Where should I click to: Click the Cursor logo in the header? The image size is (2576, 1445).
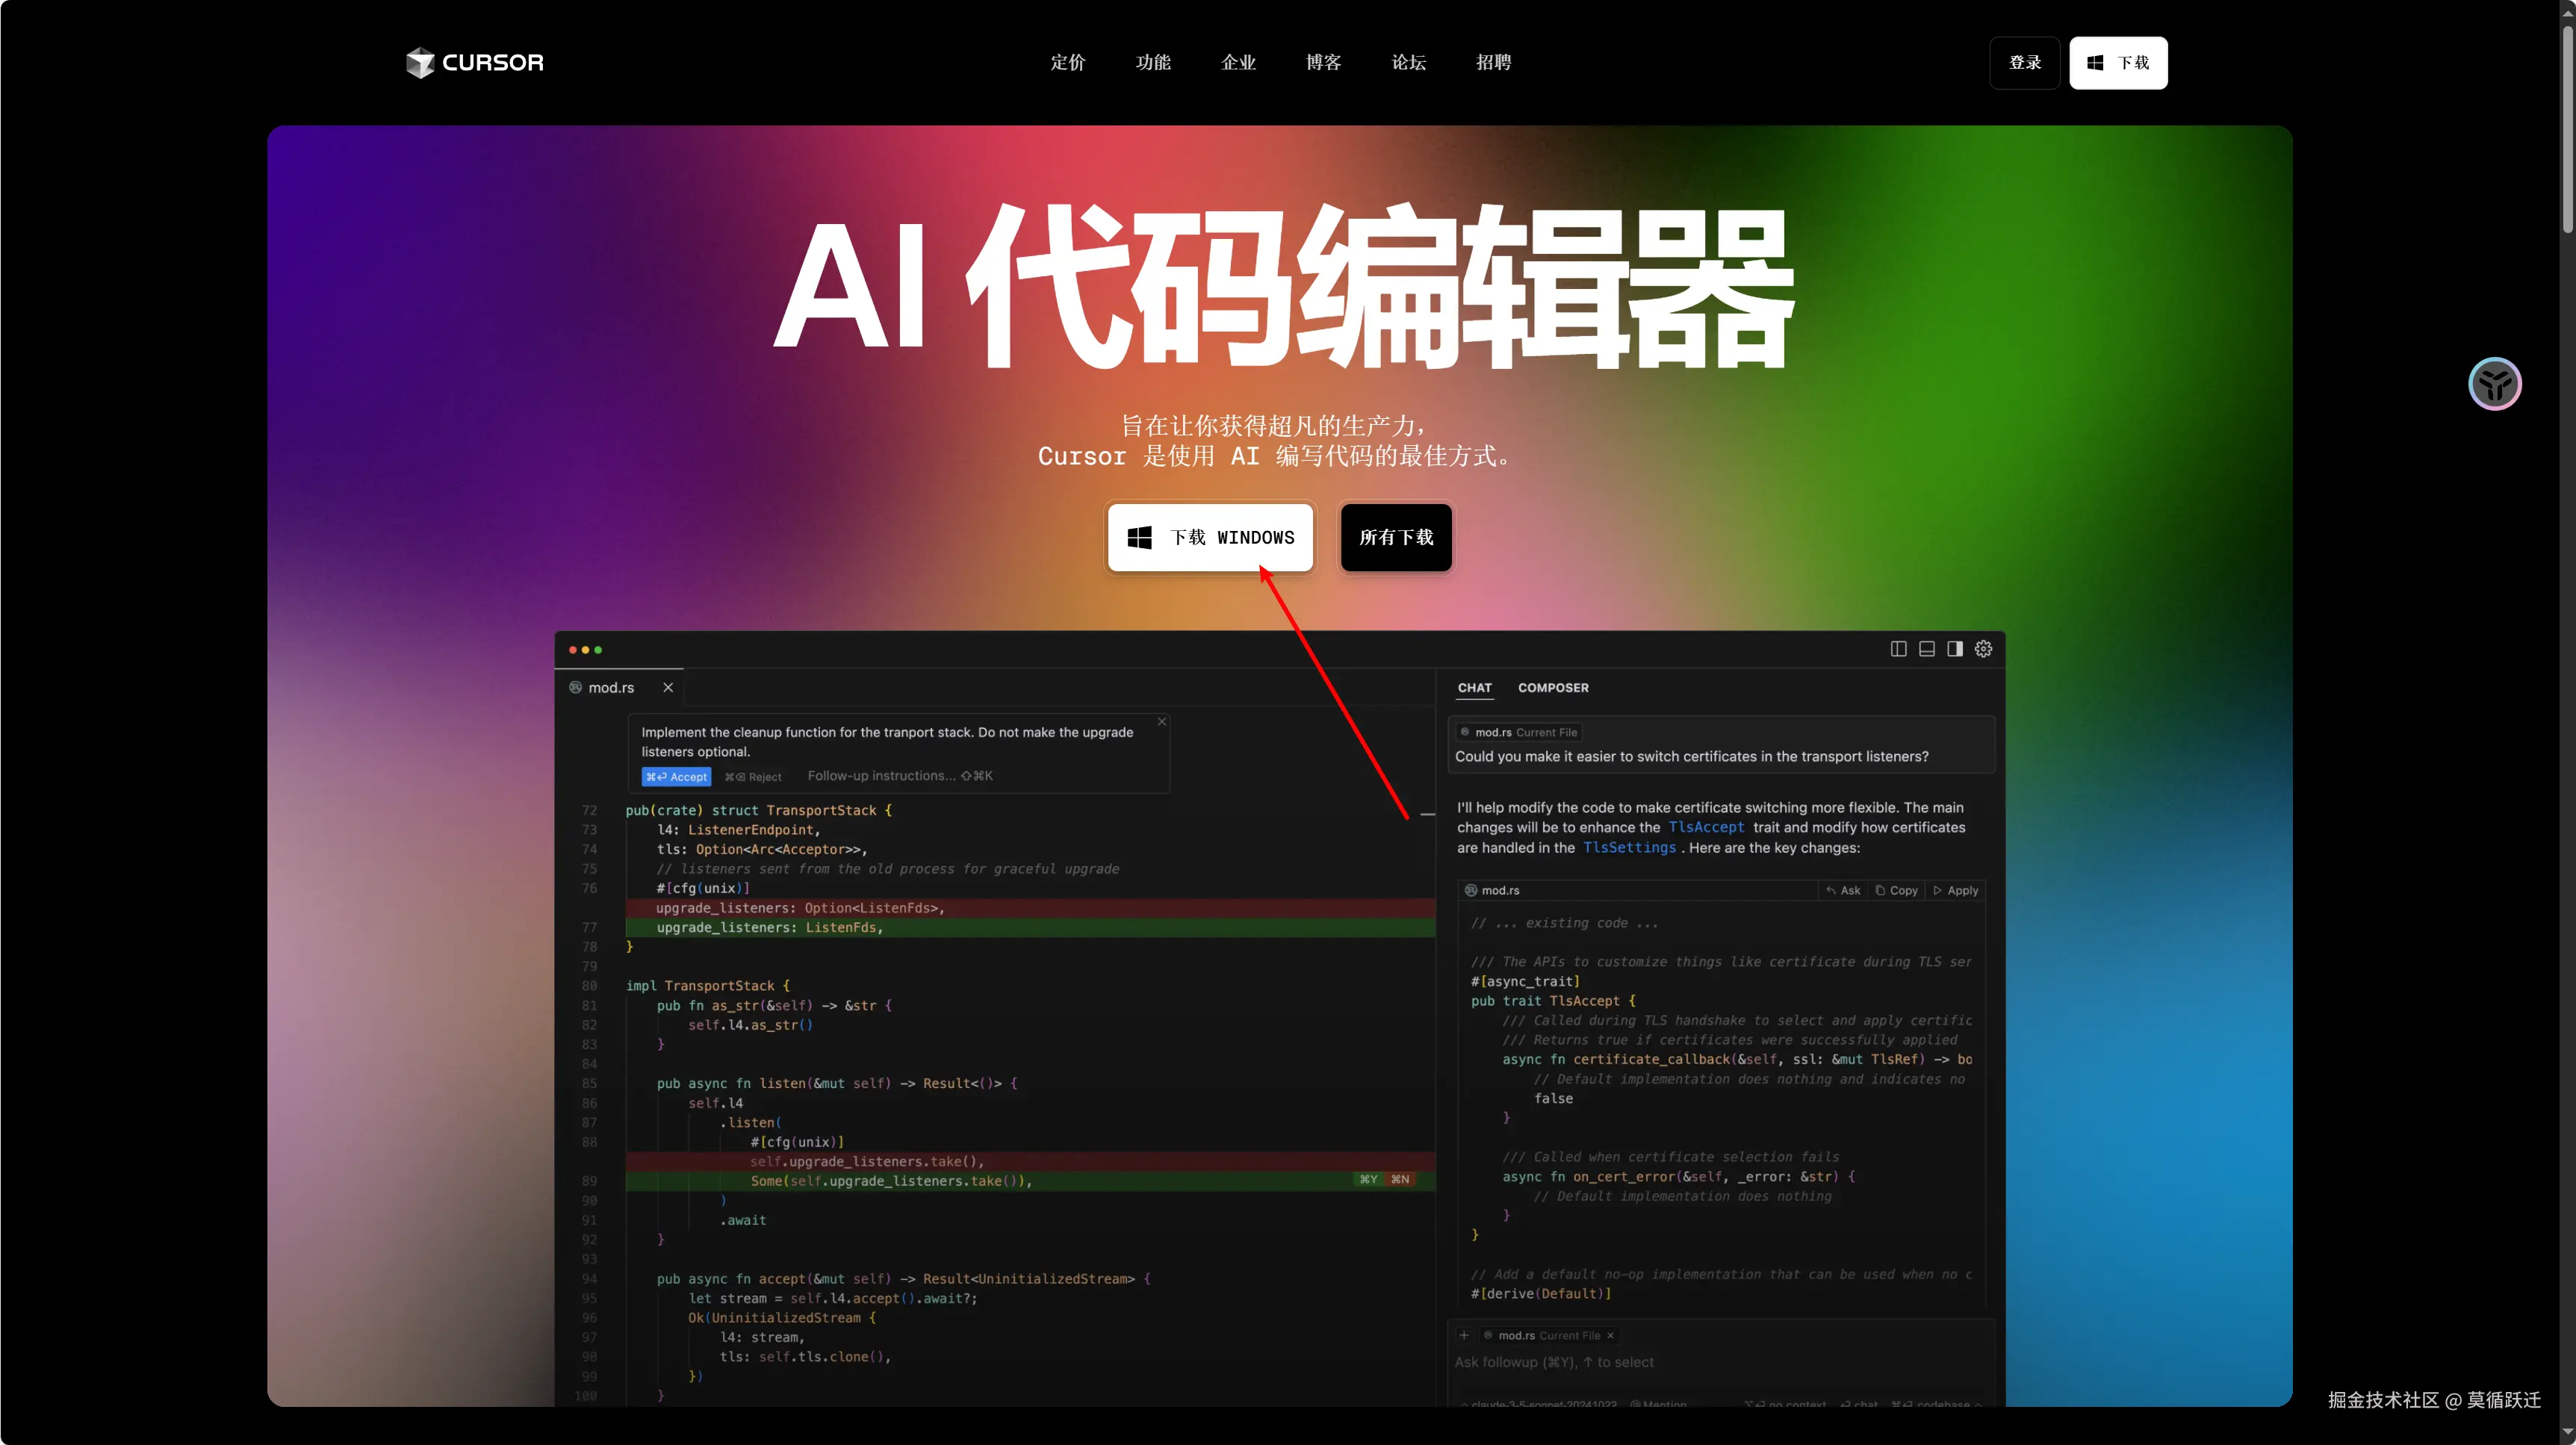475,62
